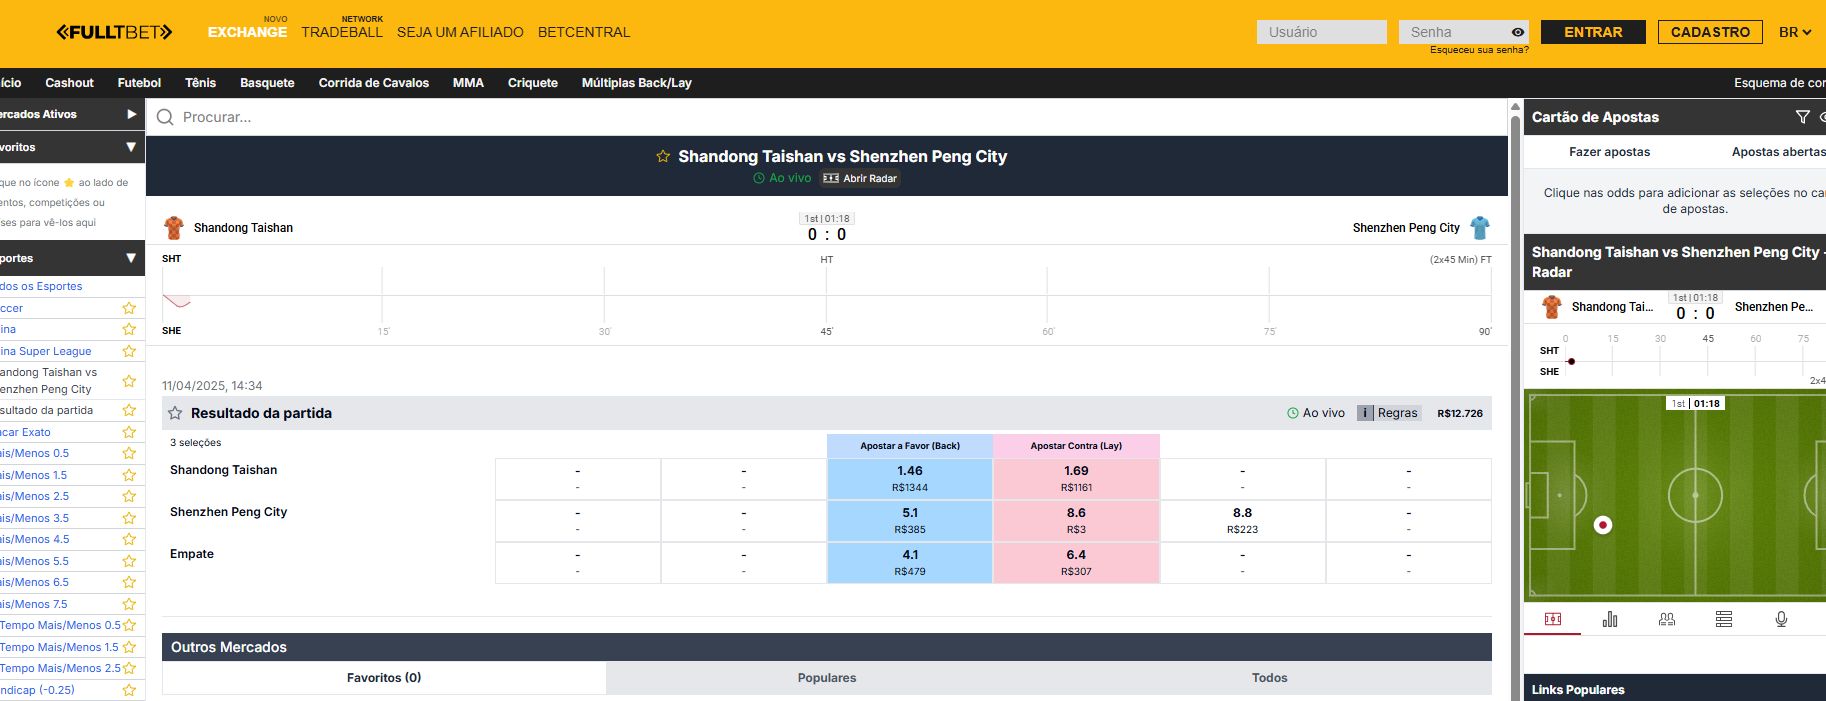1826x701 pixels.
Task: Open the Criquete menu item
Action: click(x=533, y=83)
